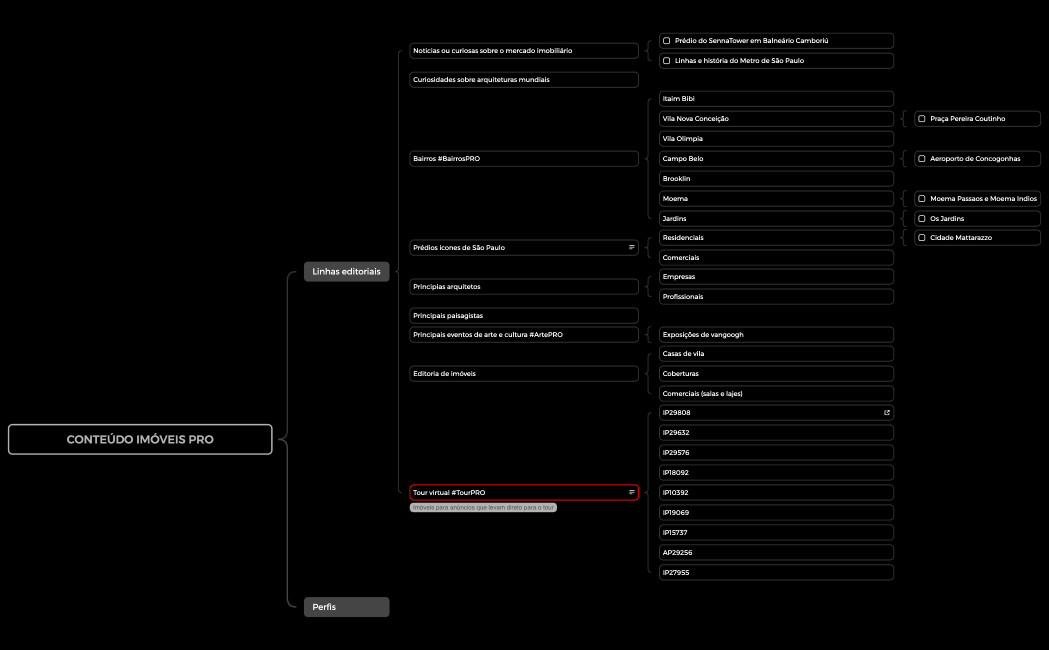Image resolution: width=1049 pixels, height=650 pixels.
Task: Open the note icon on Prédios ícones de São Paulo
Action: pos(631,247)
